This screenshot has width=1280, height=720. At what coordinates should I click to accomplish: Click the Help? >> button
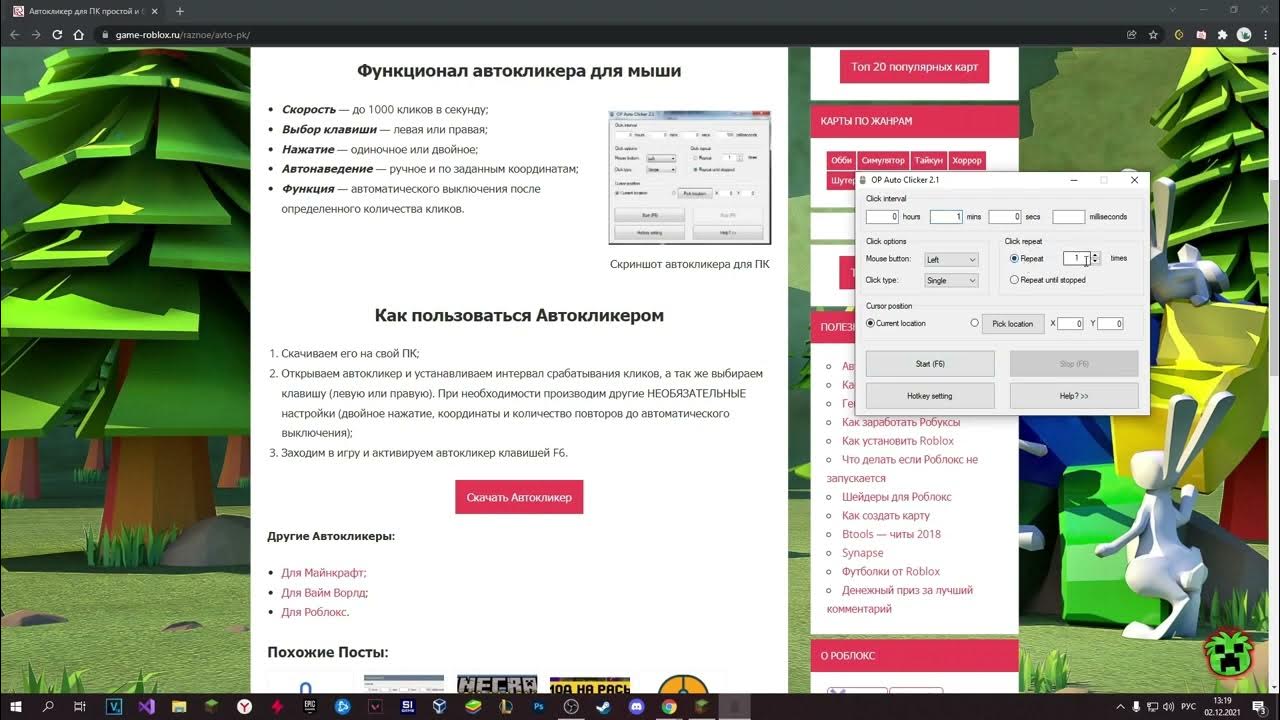pos(1074,396)
